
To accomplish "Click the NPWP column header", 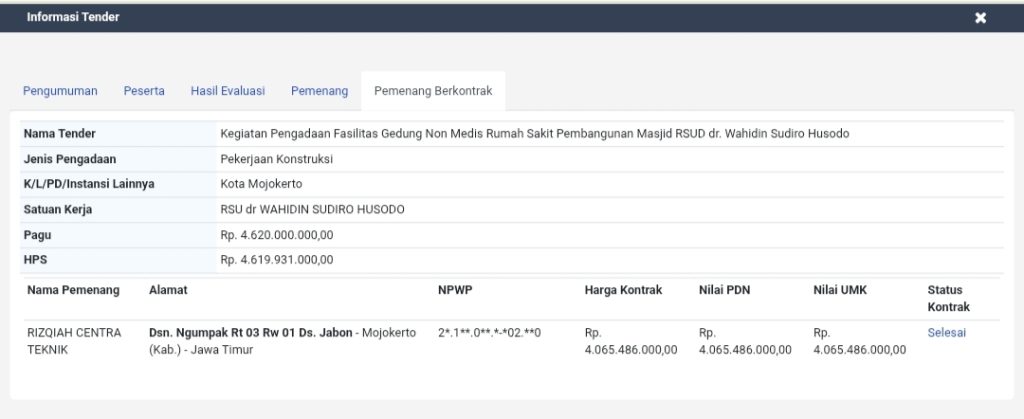I will [x=454, y=290].
